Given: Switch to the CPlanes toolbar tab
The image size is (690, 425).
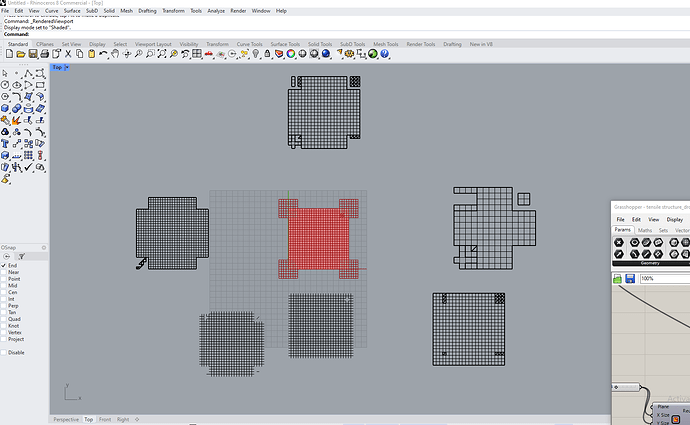Looking at the screenshot, I should (44, 44).
